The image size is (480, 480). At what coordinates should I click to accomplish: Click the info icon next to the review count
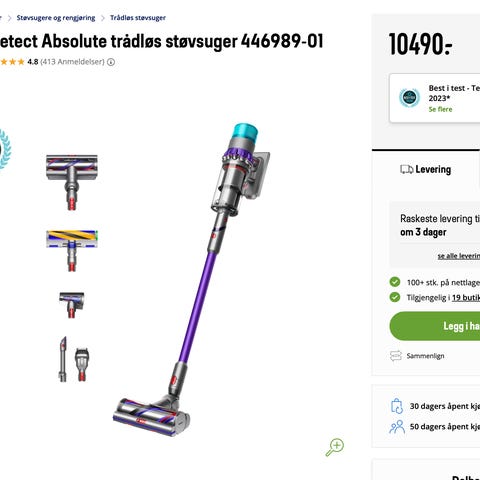111,62
